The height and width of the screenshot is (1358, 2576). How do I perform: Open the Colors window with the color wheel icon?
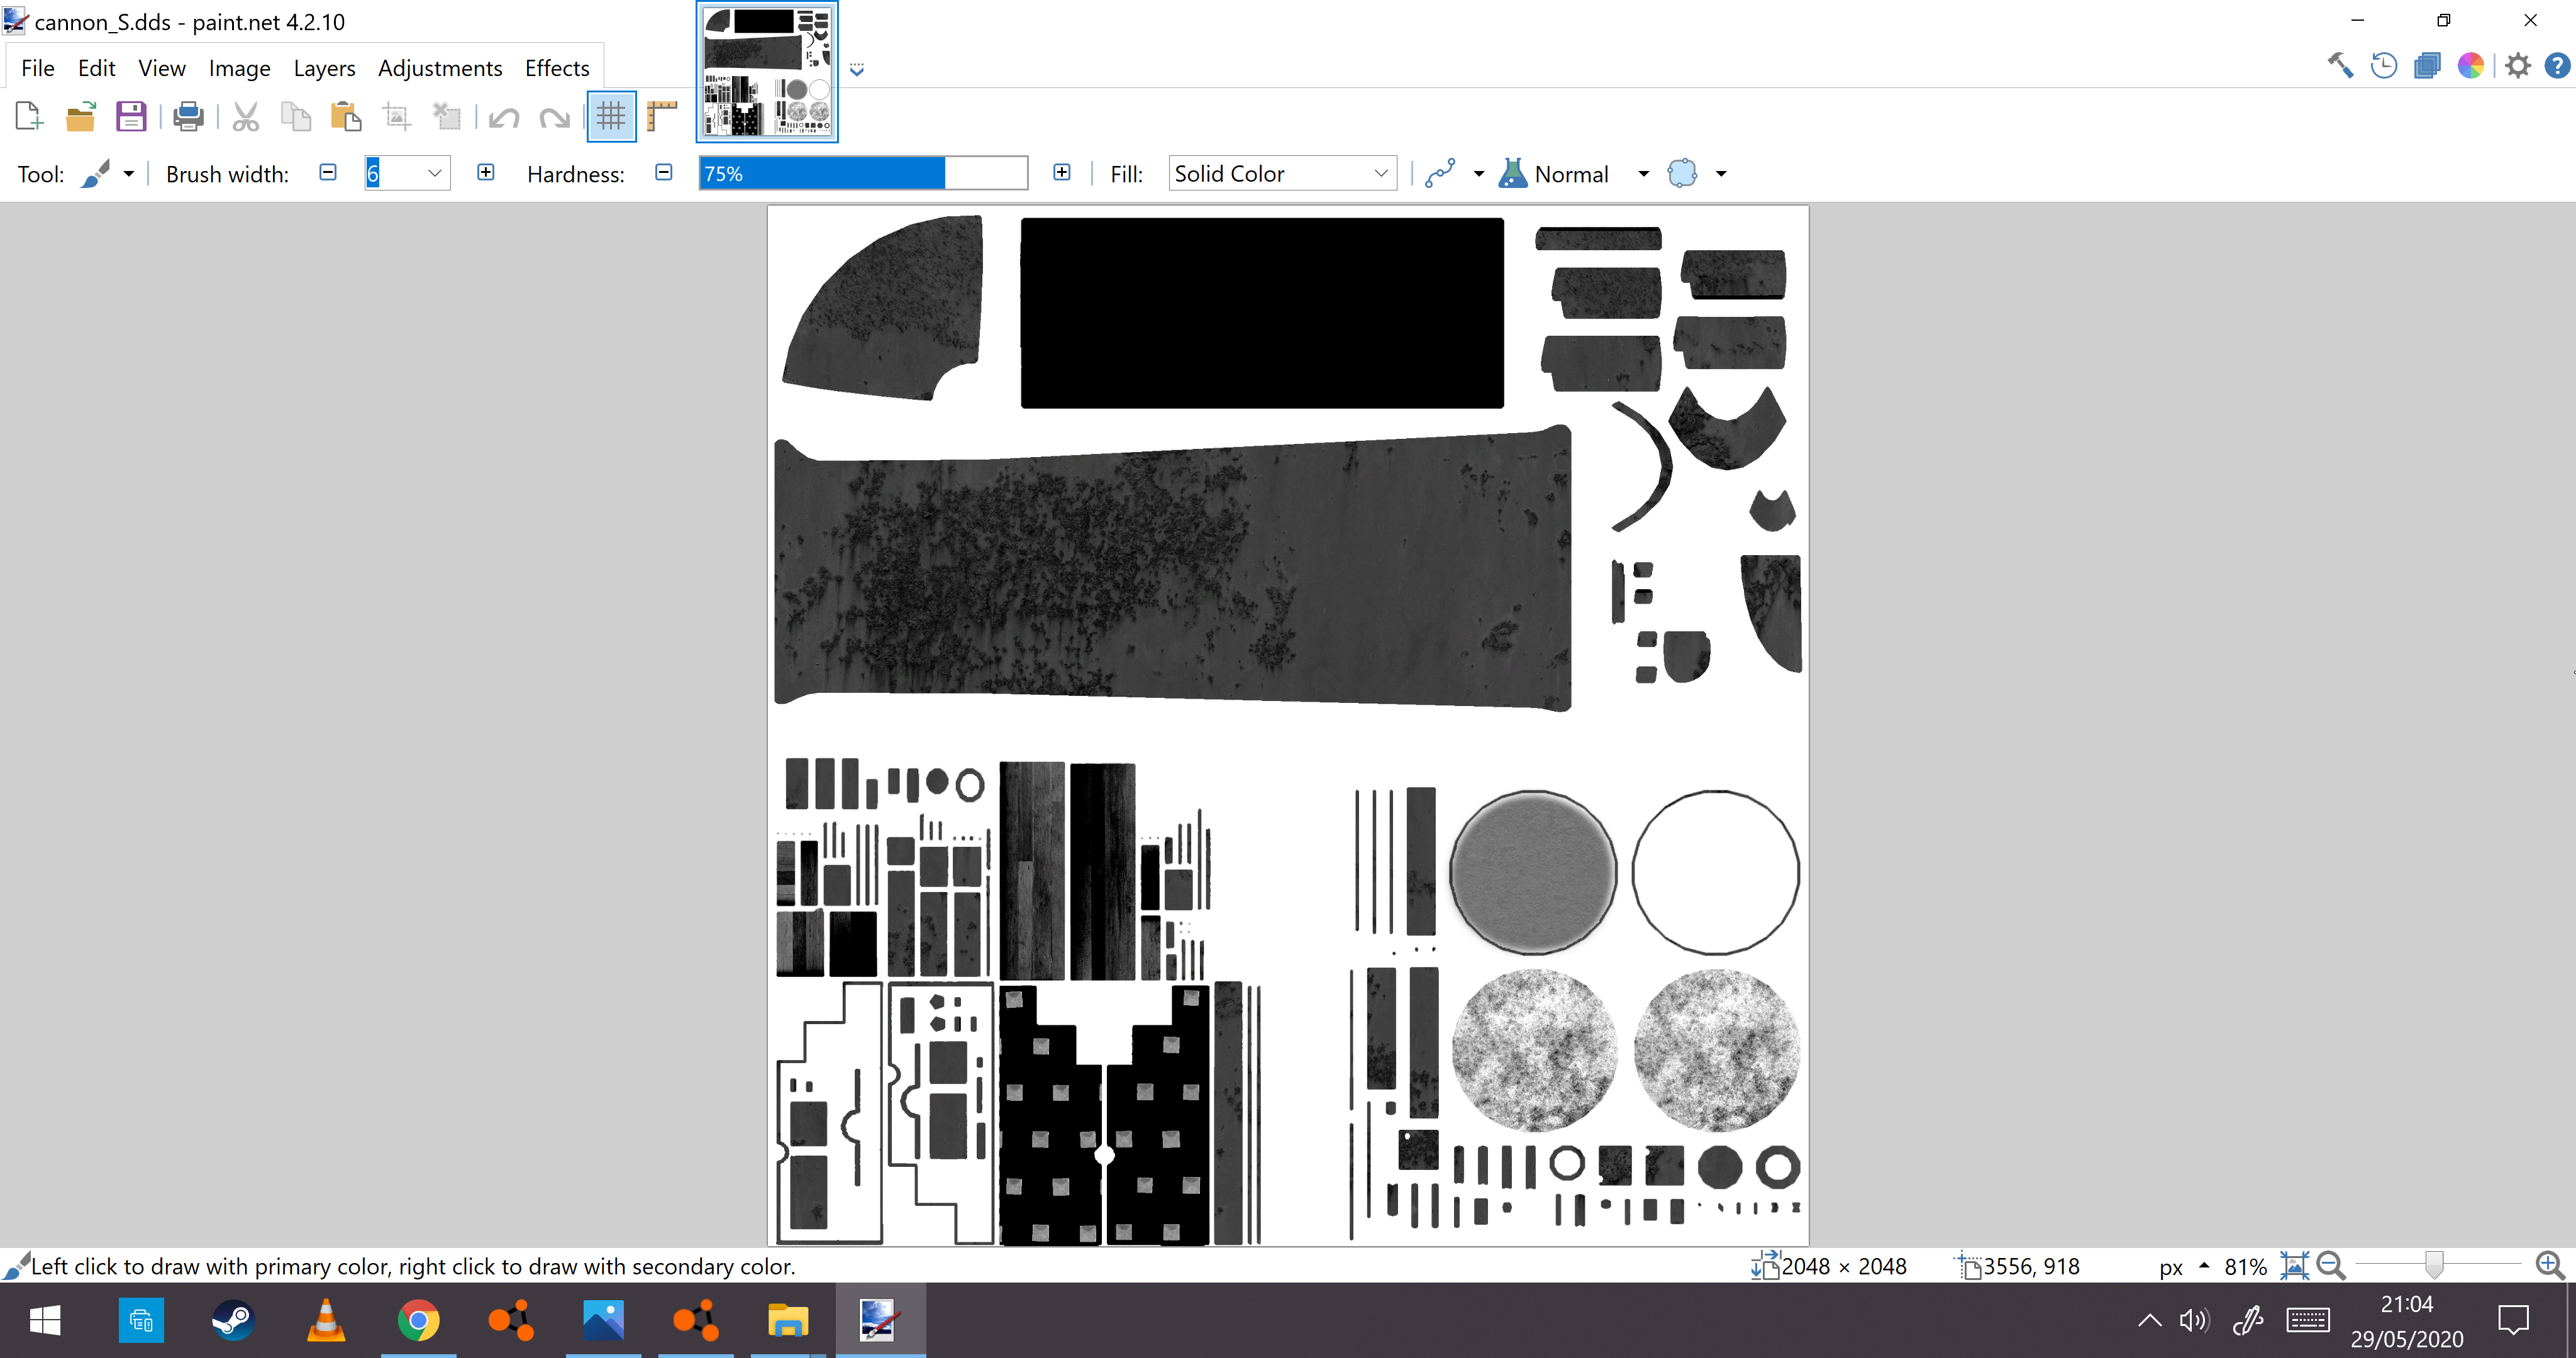point(2471,66)
